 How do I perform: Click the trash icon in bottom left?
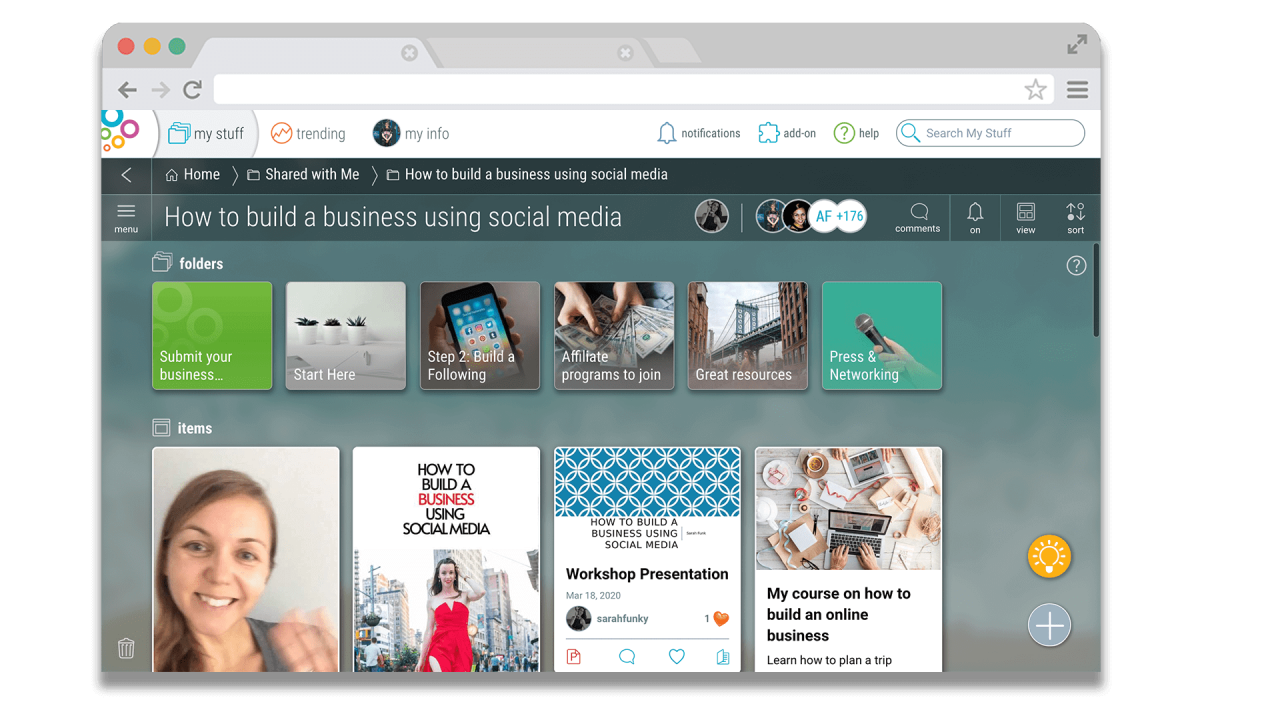click(126, 648)
